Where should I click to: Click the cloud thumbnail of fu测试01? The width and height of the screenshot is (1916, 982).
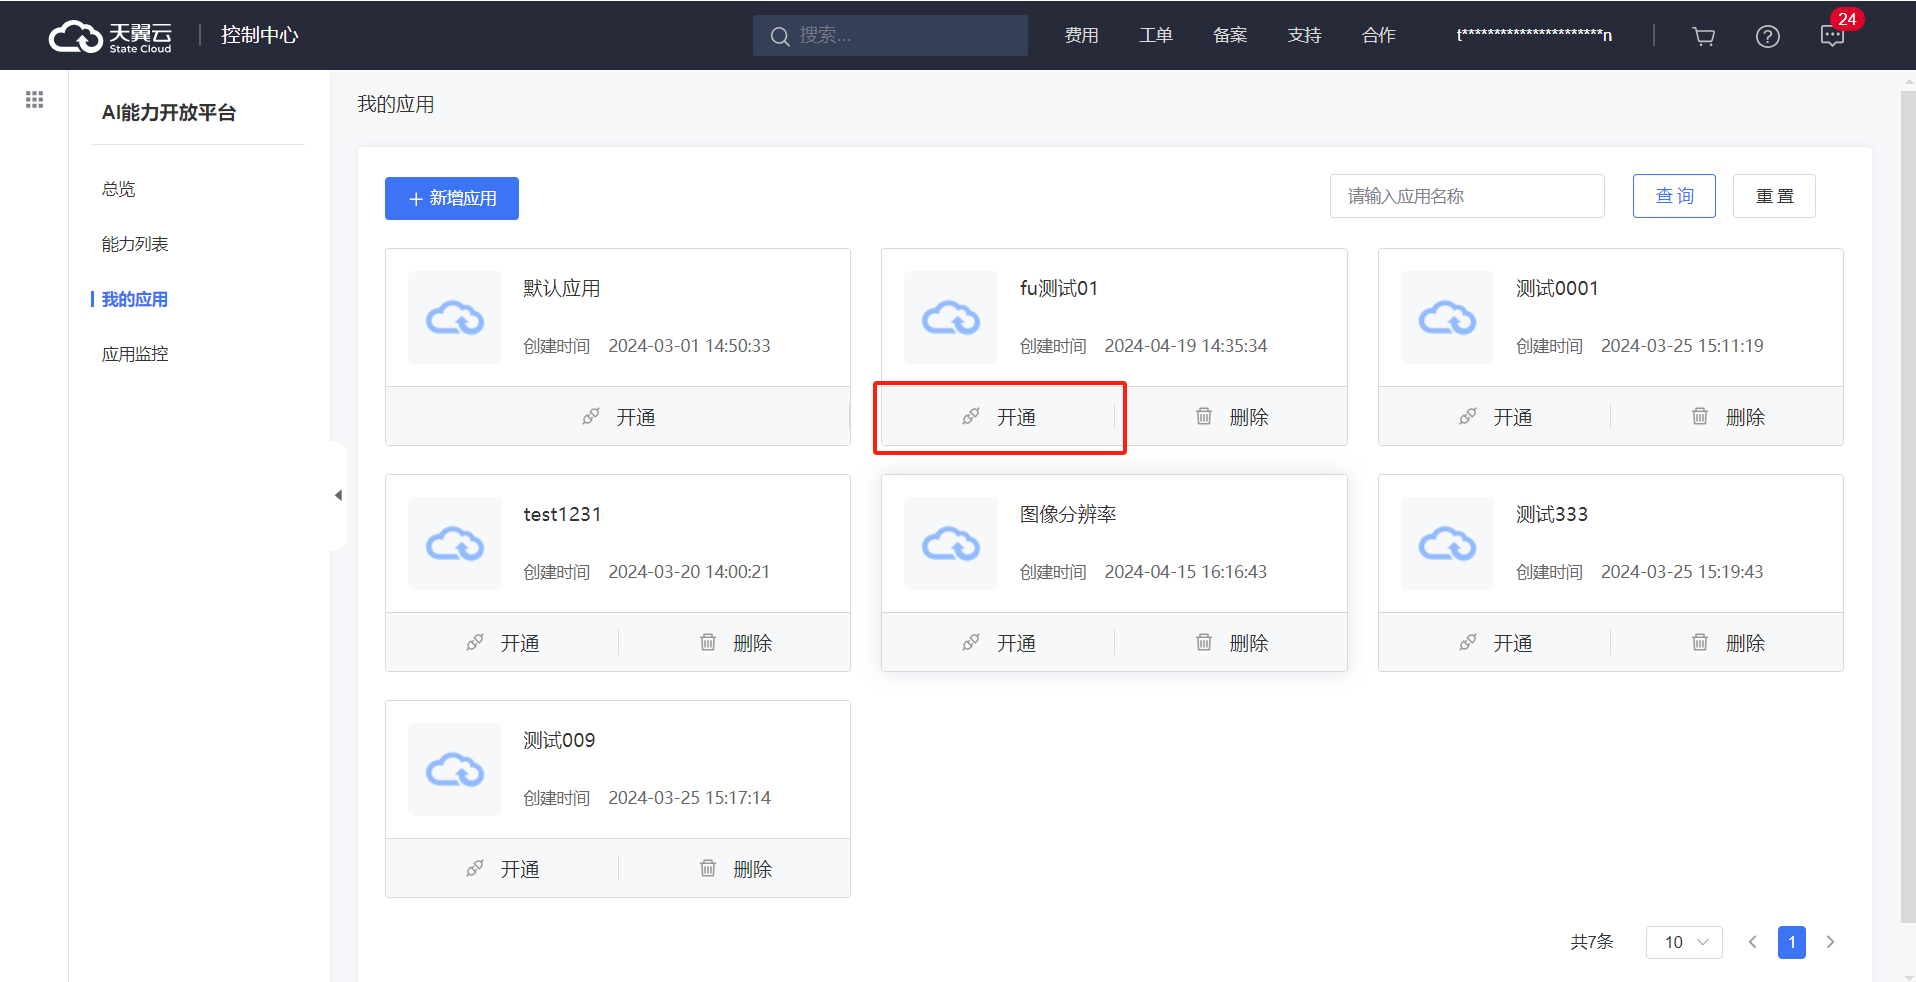coord(951,318)
